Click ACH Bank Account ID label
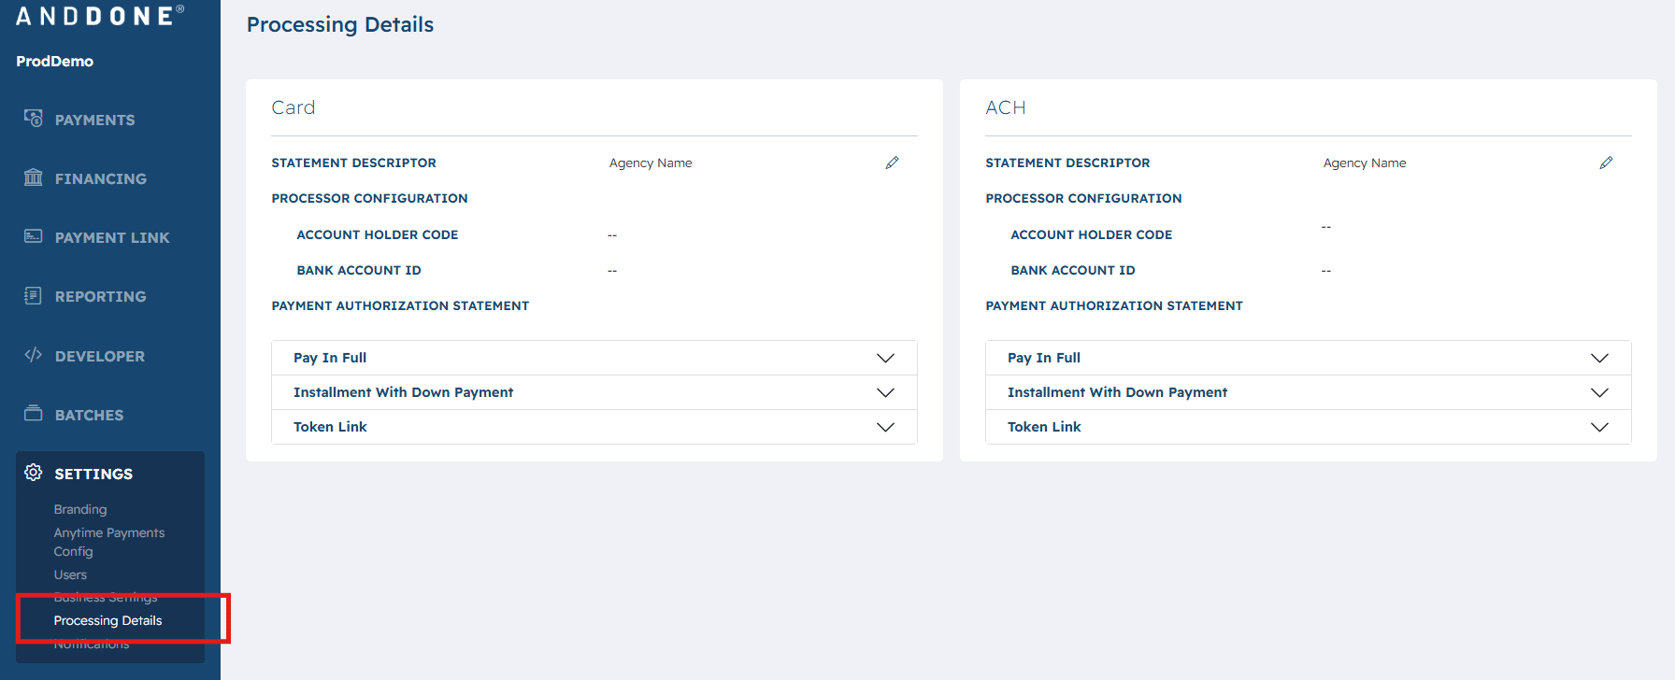This screenshot has height=680, width=1675. pyautogui.click(x=1073, y=270)
